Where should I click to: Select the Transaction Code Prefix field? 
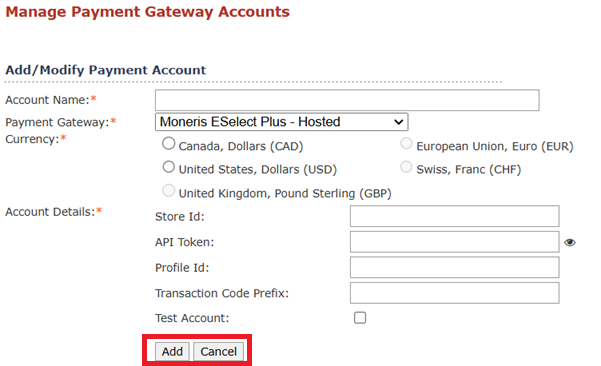coord(455,293)
